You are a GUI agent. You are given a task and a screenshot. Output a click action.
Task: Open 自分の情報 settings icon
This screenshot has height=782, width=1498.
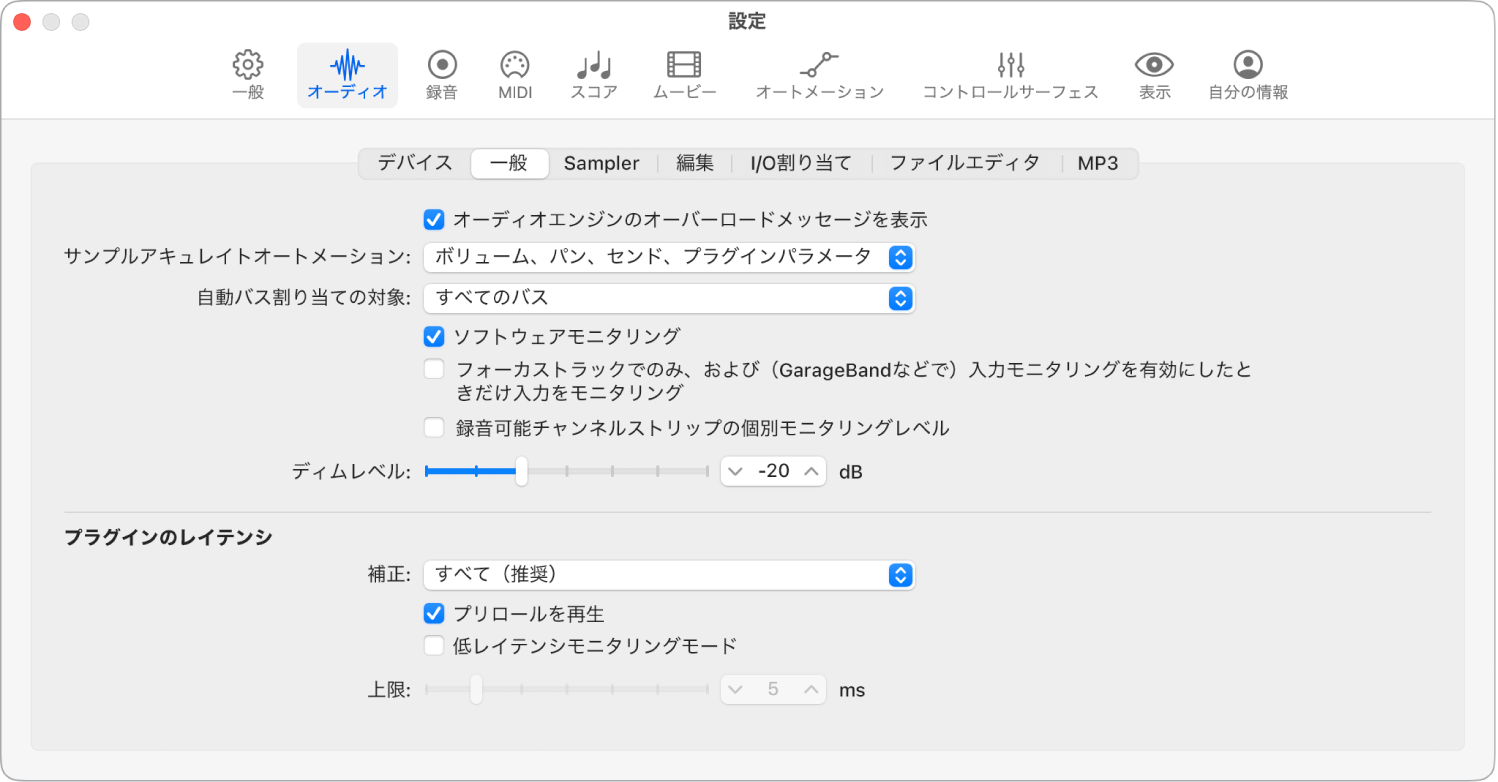(1247, 74)
